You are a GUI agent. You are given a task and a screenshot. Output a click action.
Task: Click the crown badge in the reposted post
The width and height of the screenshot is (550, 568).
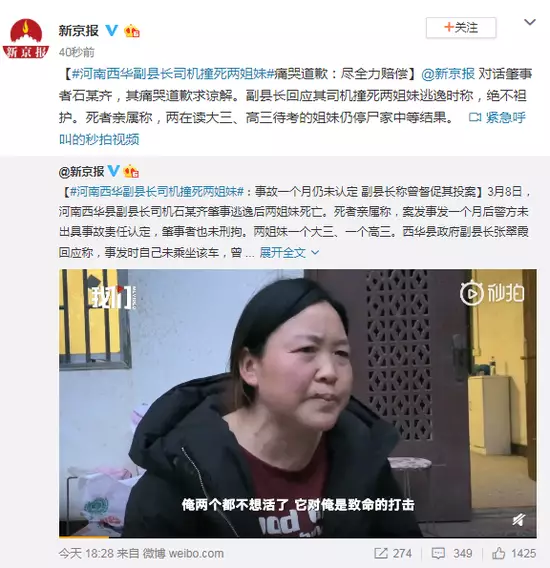(x=131, y=171)
